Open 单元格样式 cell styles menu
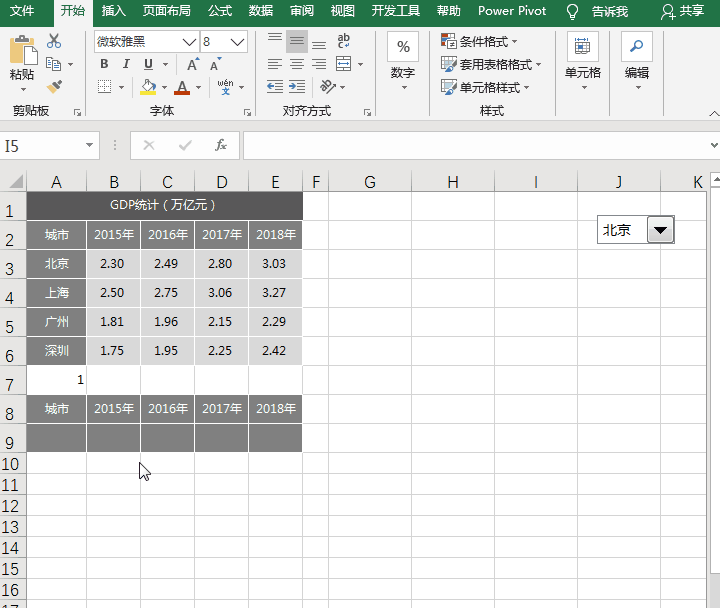Image resolution: width=720 pixels, height=608 pixels. (485, 87)
